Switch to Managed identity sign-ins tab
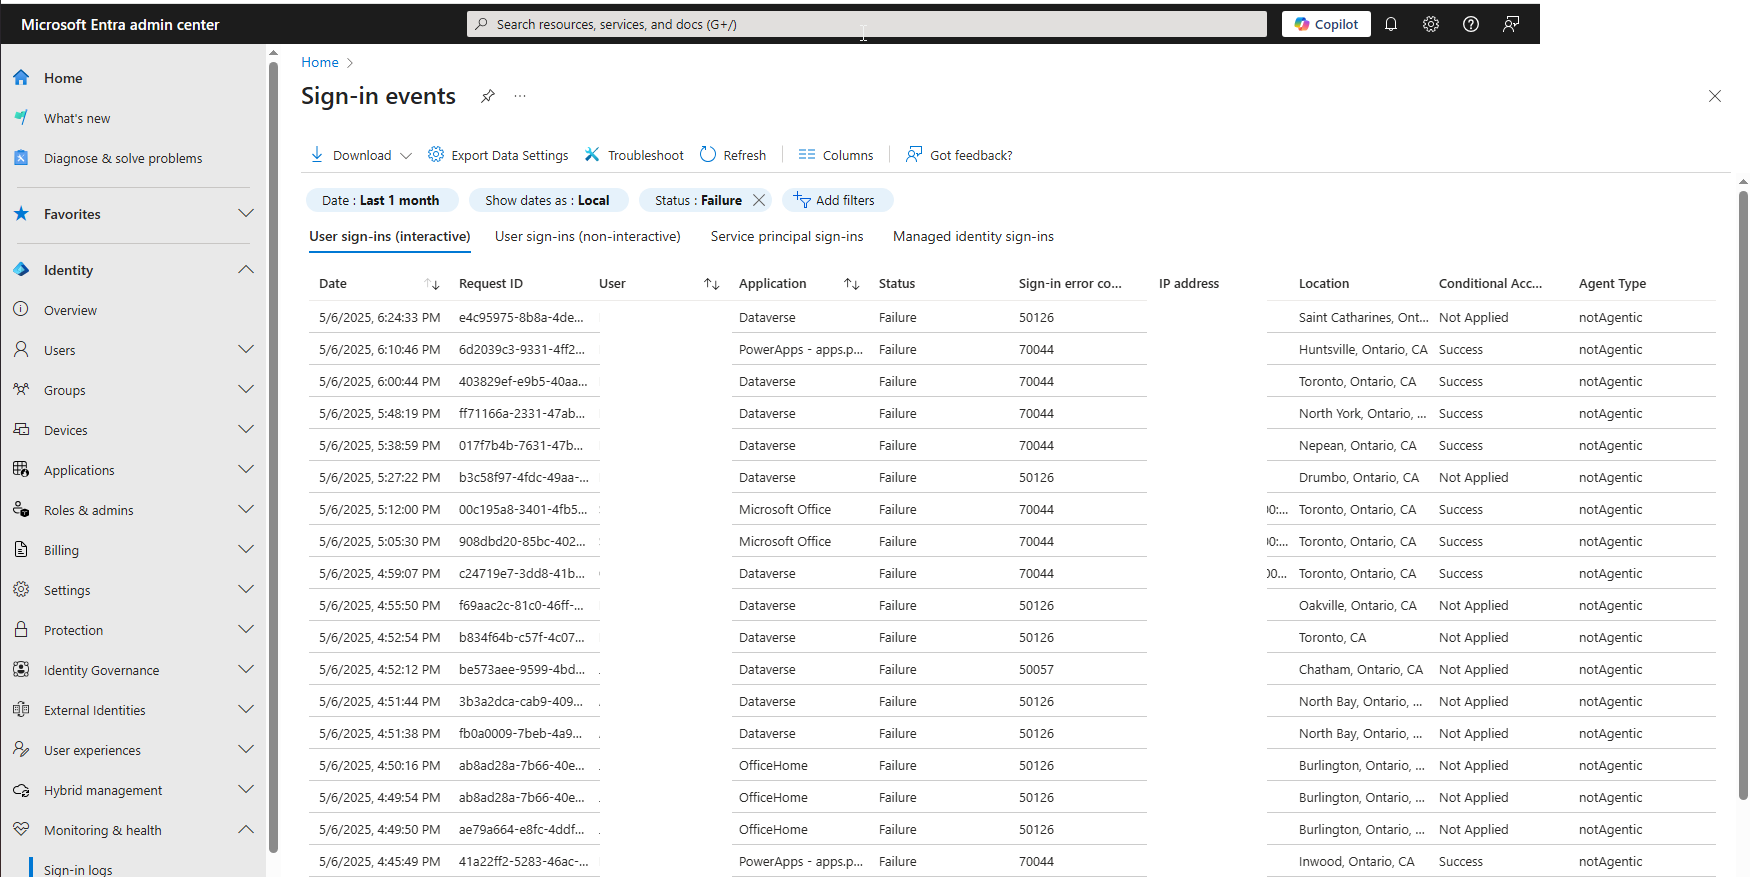 coord(973,236)
